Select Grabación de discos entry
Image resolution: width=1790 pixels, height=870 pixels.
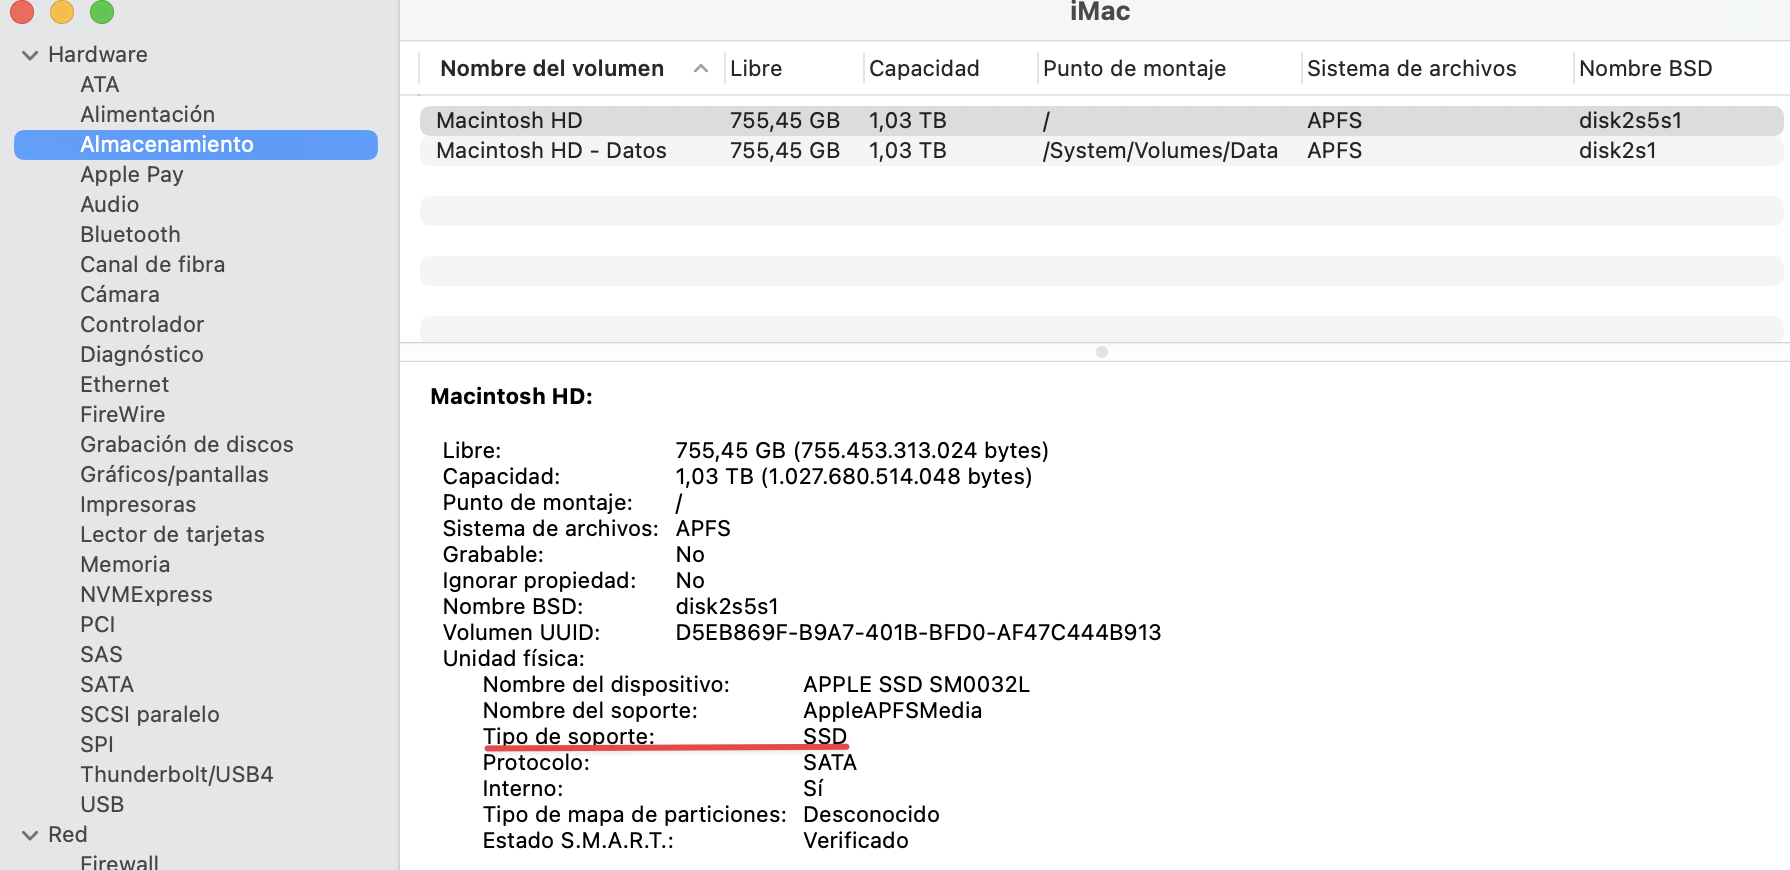187,445
